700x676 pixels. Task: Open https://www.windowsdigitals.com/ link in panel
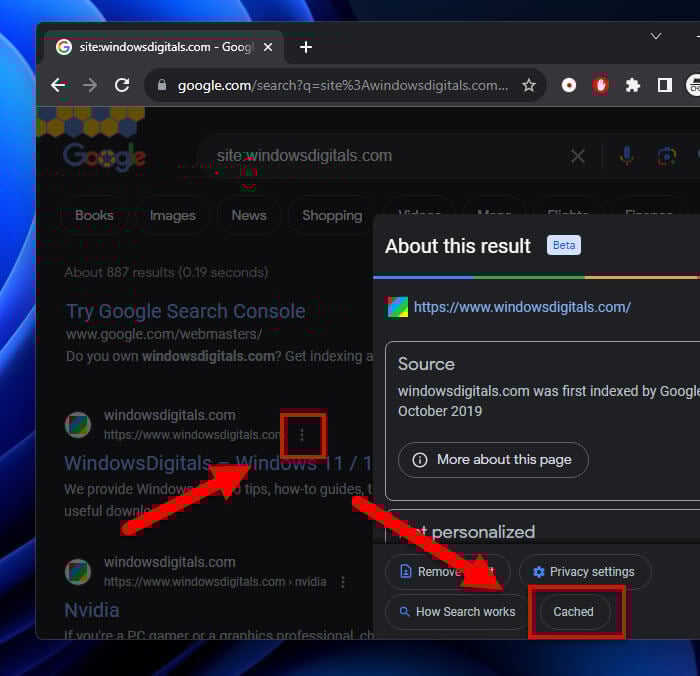pos(522,307)
